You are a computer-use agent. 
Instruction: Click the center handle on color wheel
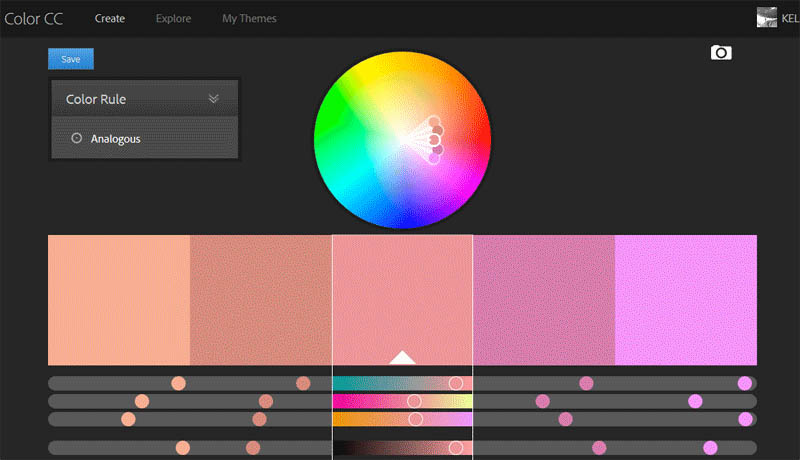click(434, 140)
